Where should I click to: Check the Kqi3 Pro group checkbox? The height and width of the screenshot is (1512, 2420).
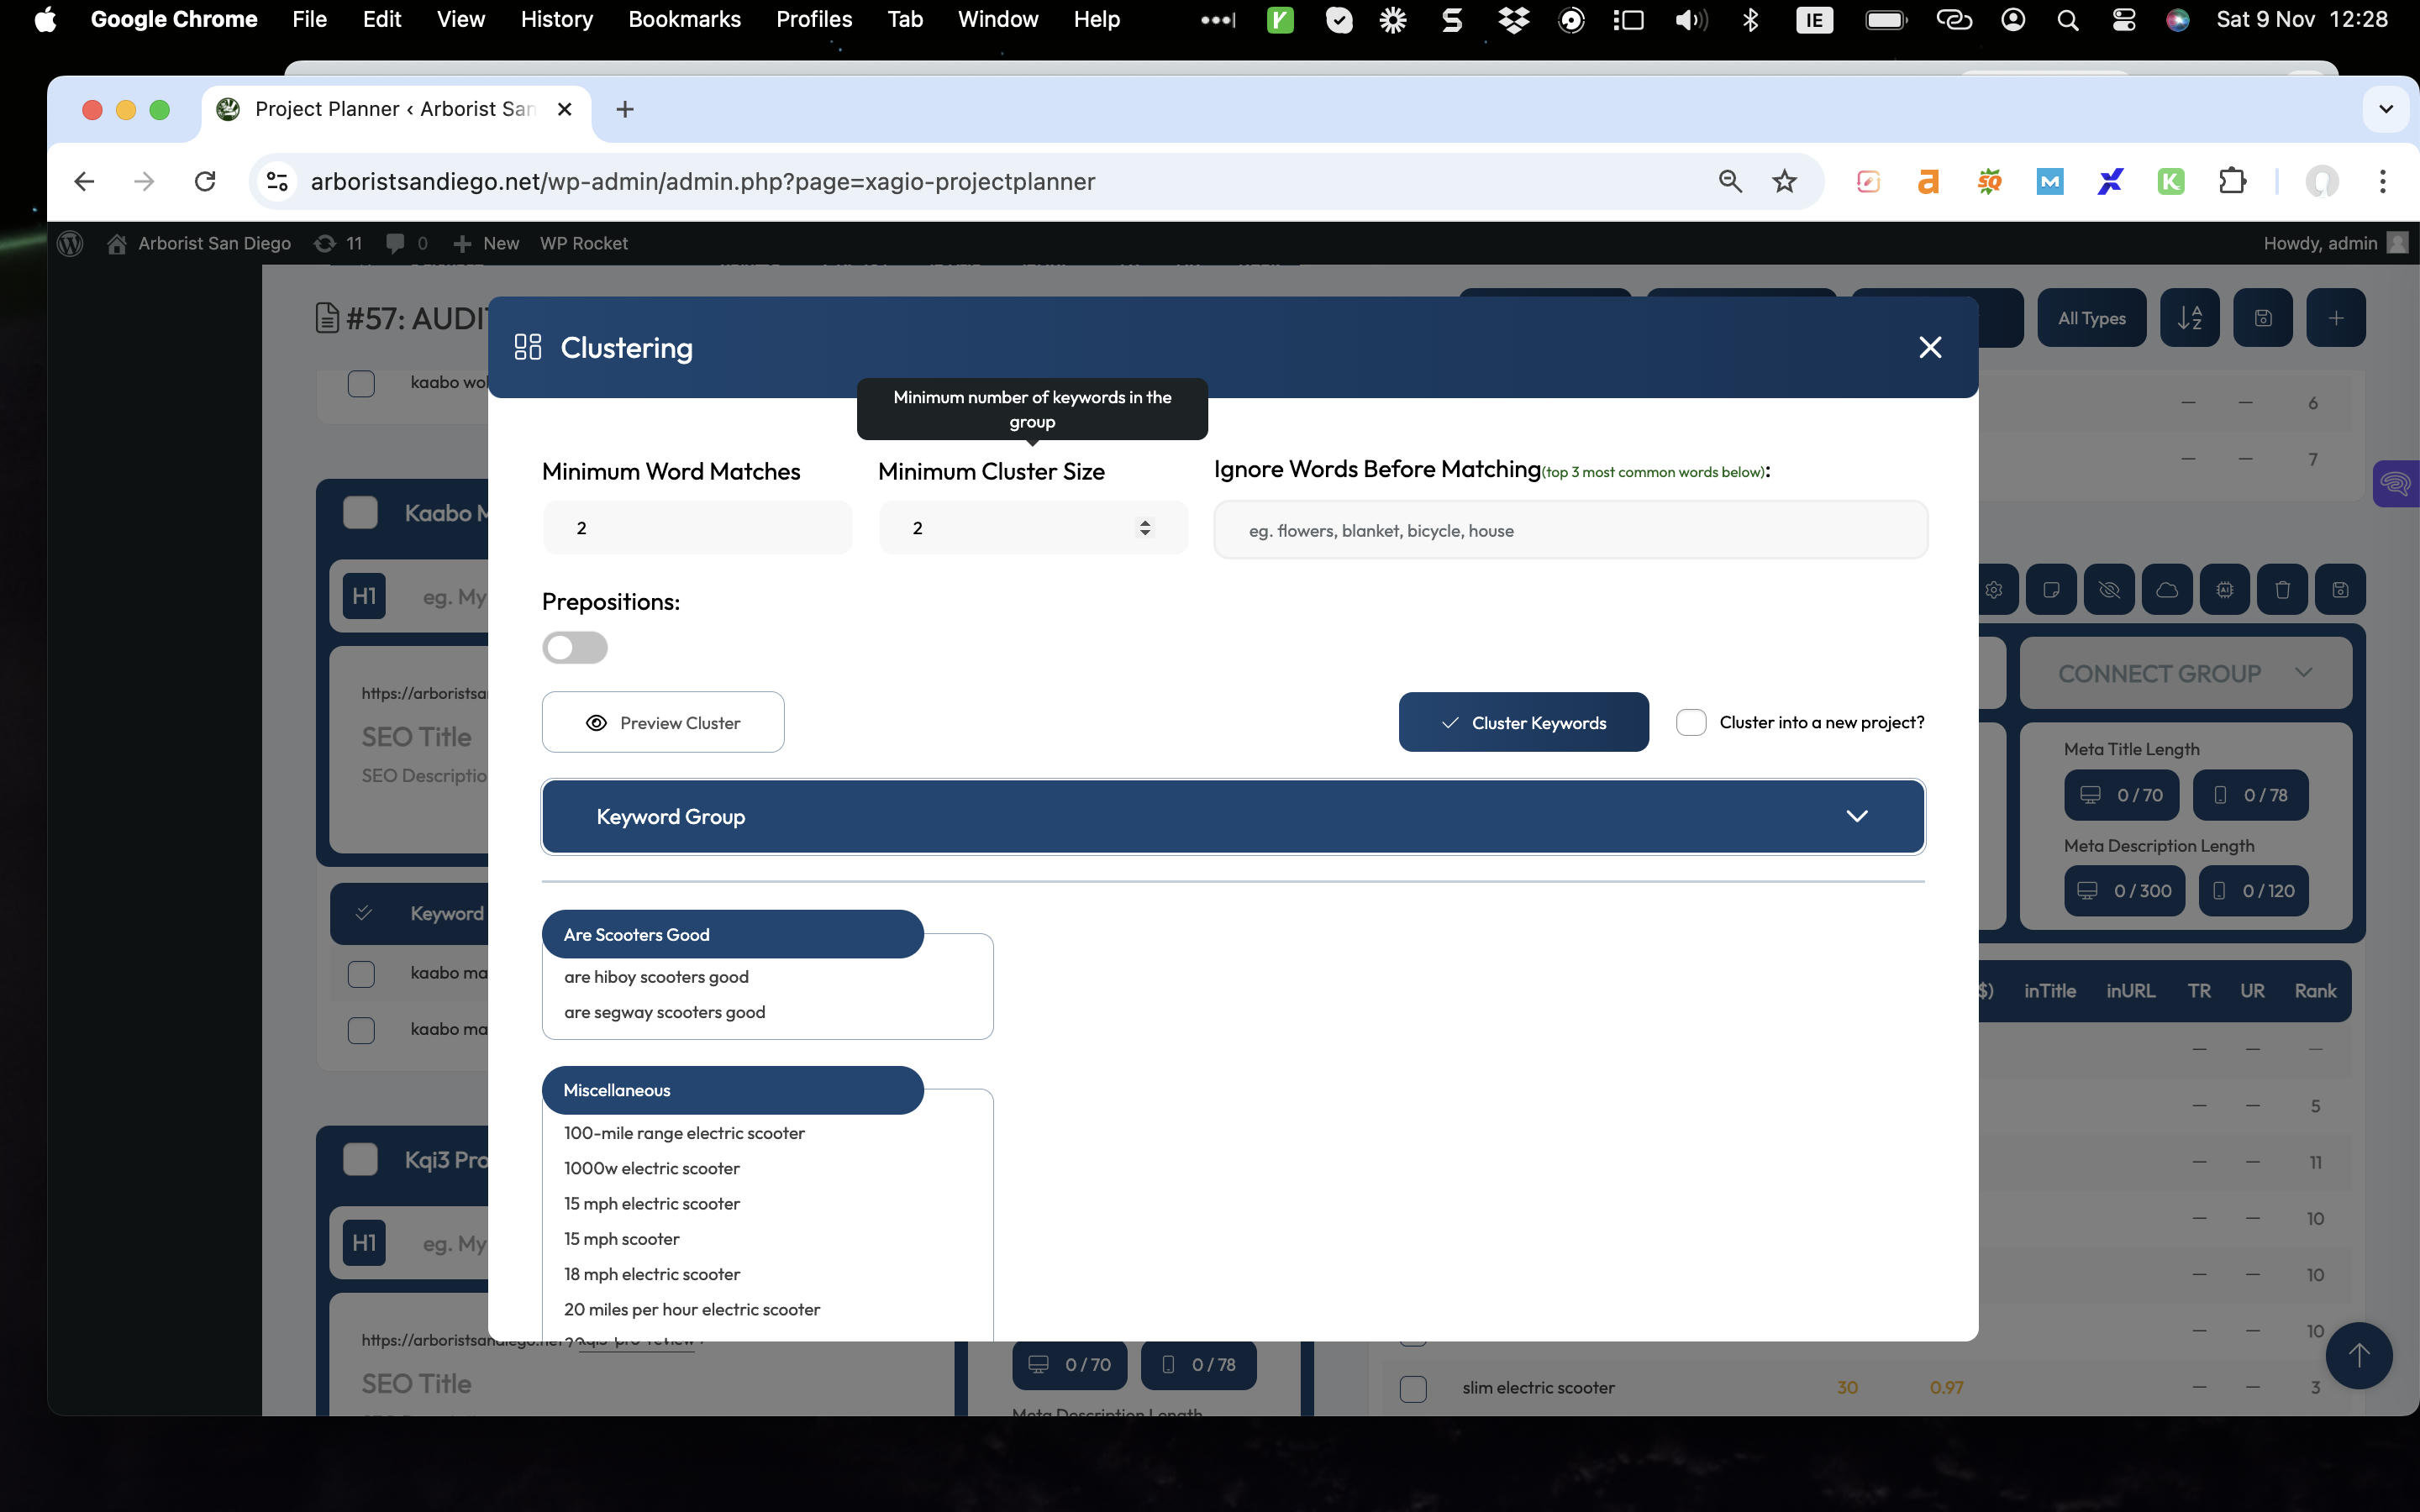pyautogui.click(x=360, y=1159)
